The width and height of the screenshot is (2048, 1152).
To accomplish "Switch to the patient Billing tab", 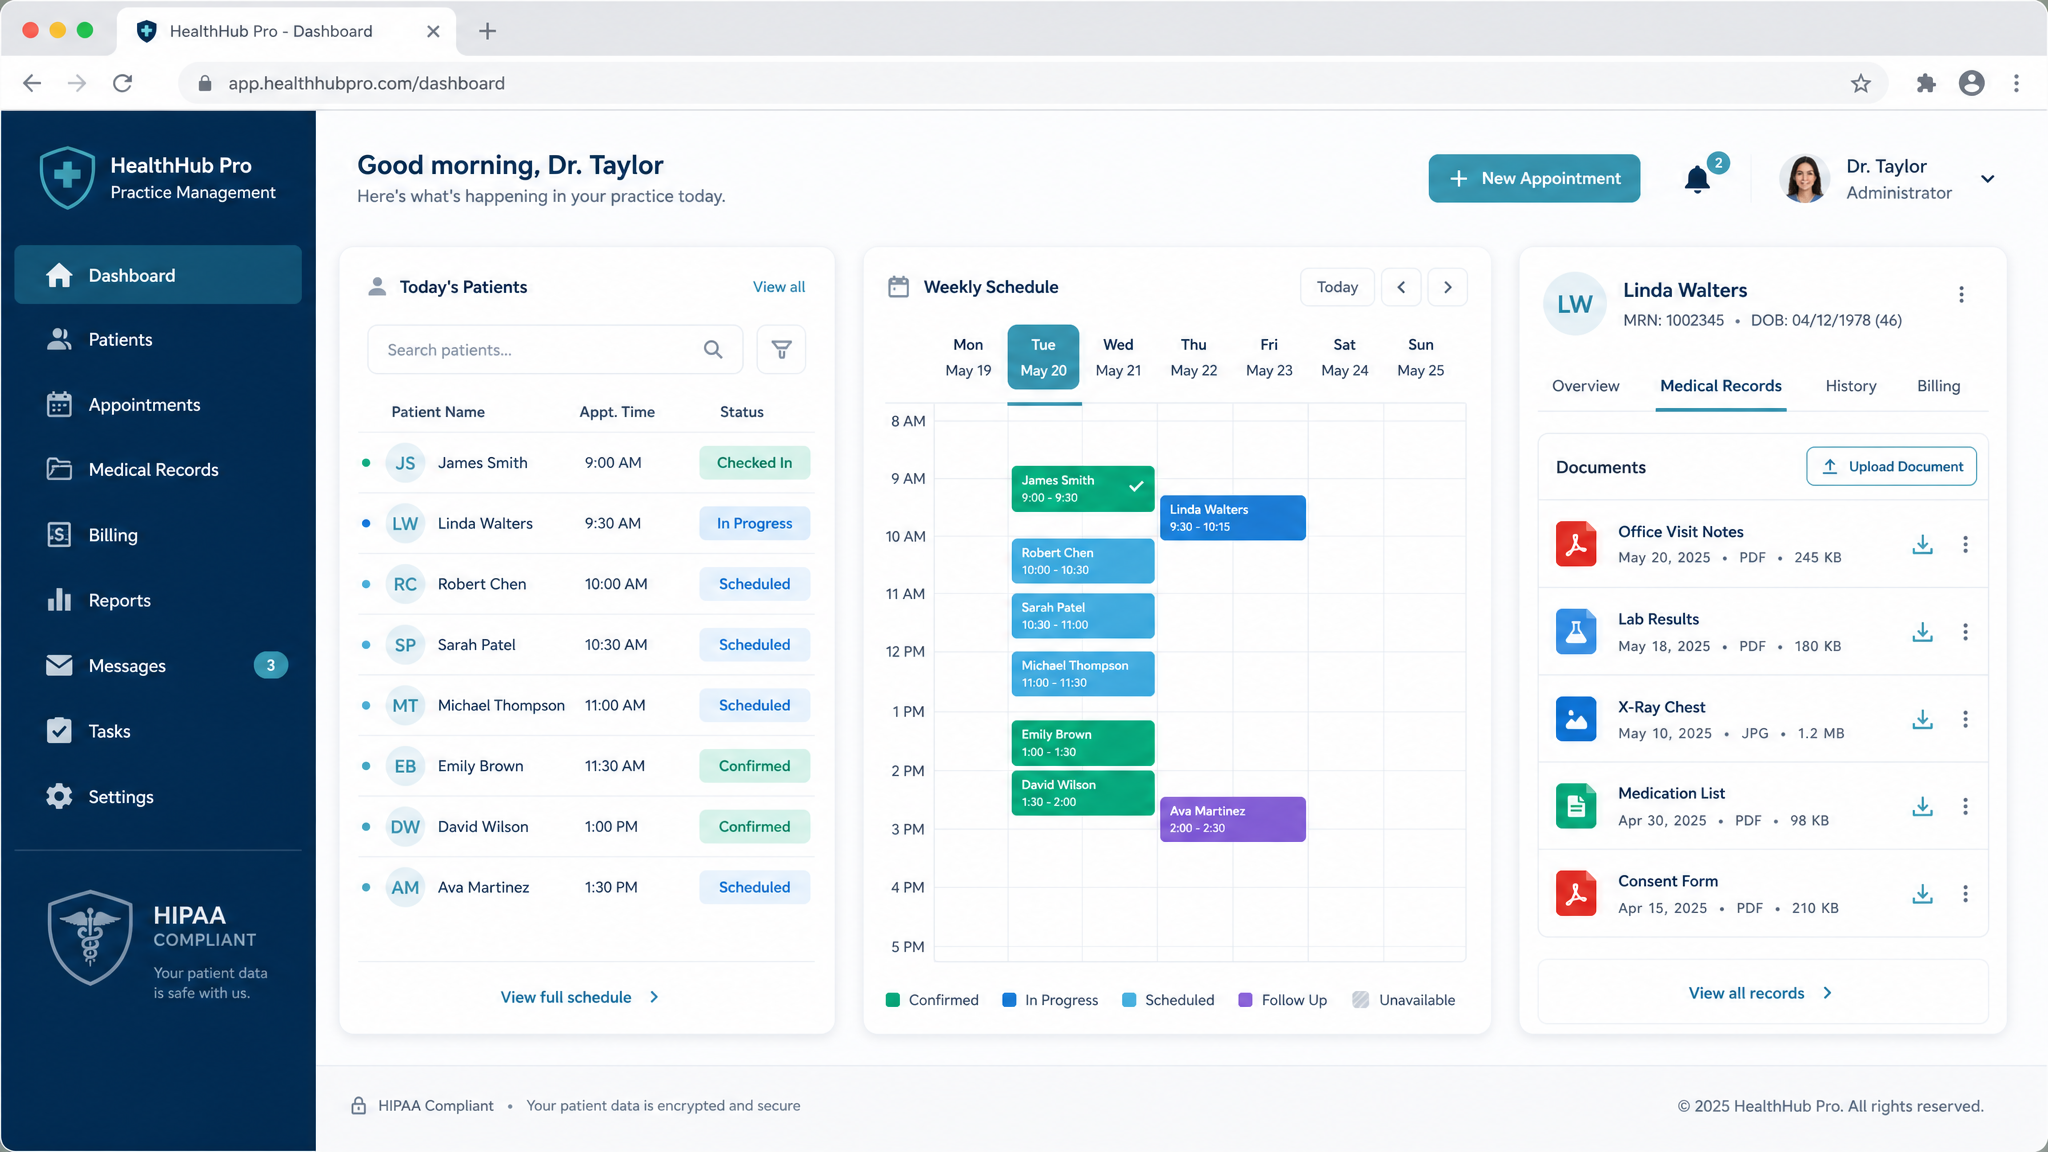I will point(1938,386).
